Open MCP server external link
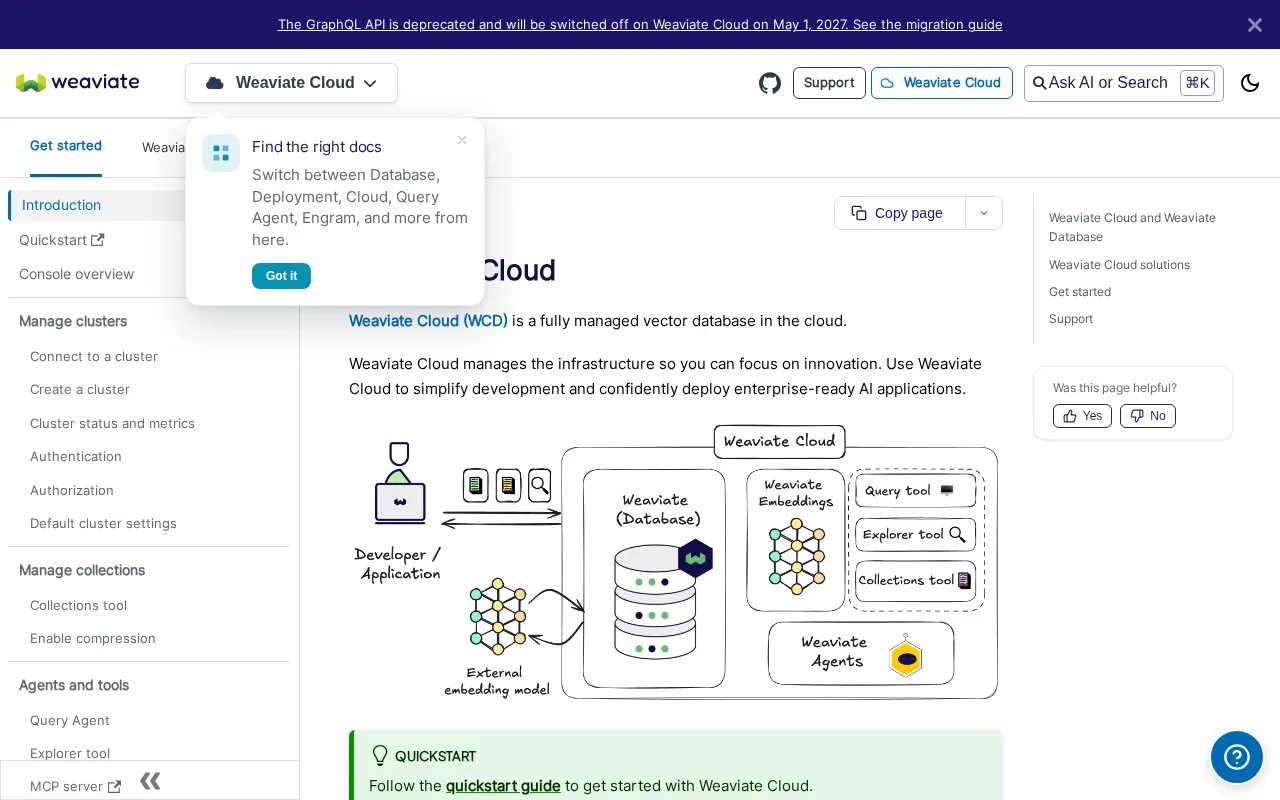 [75, 786]
